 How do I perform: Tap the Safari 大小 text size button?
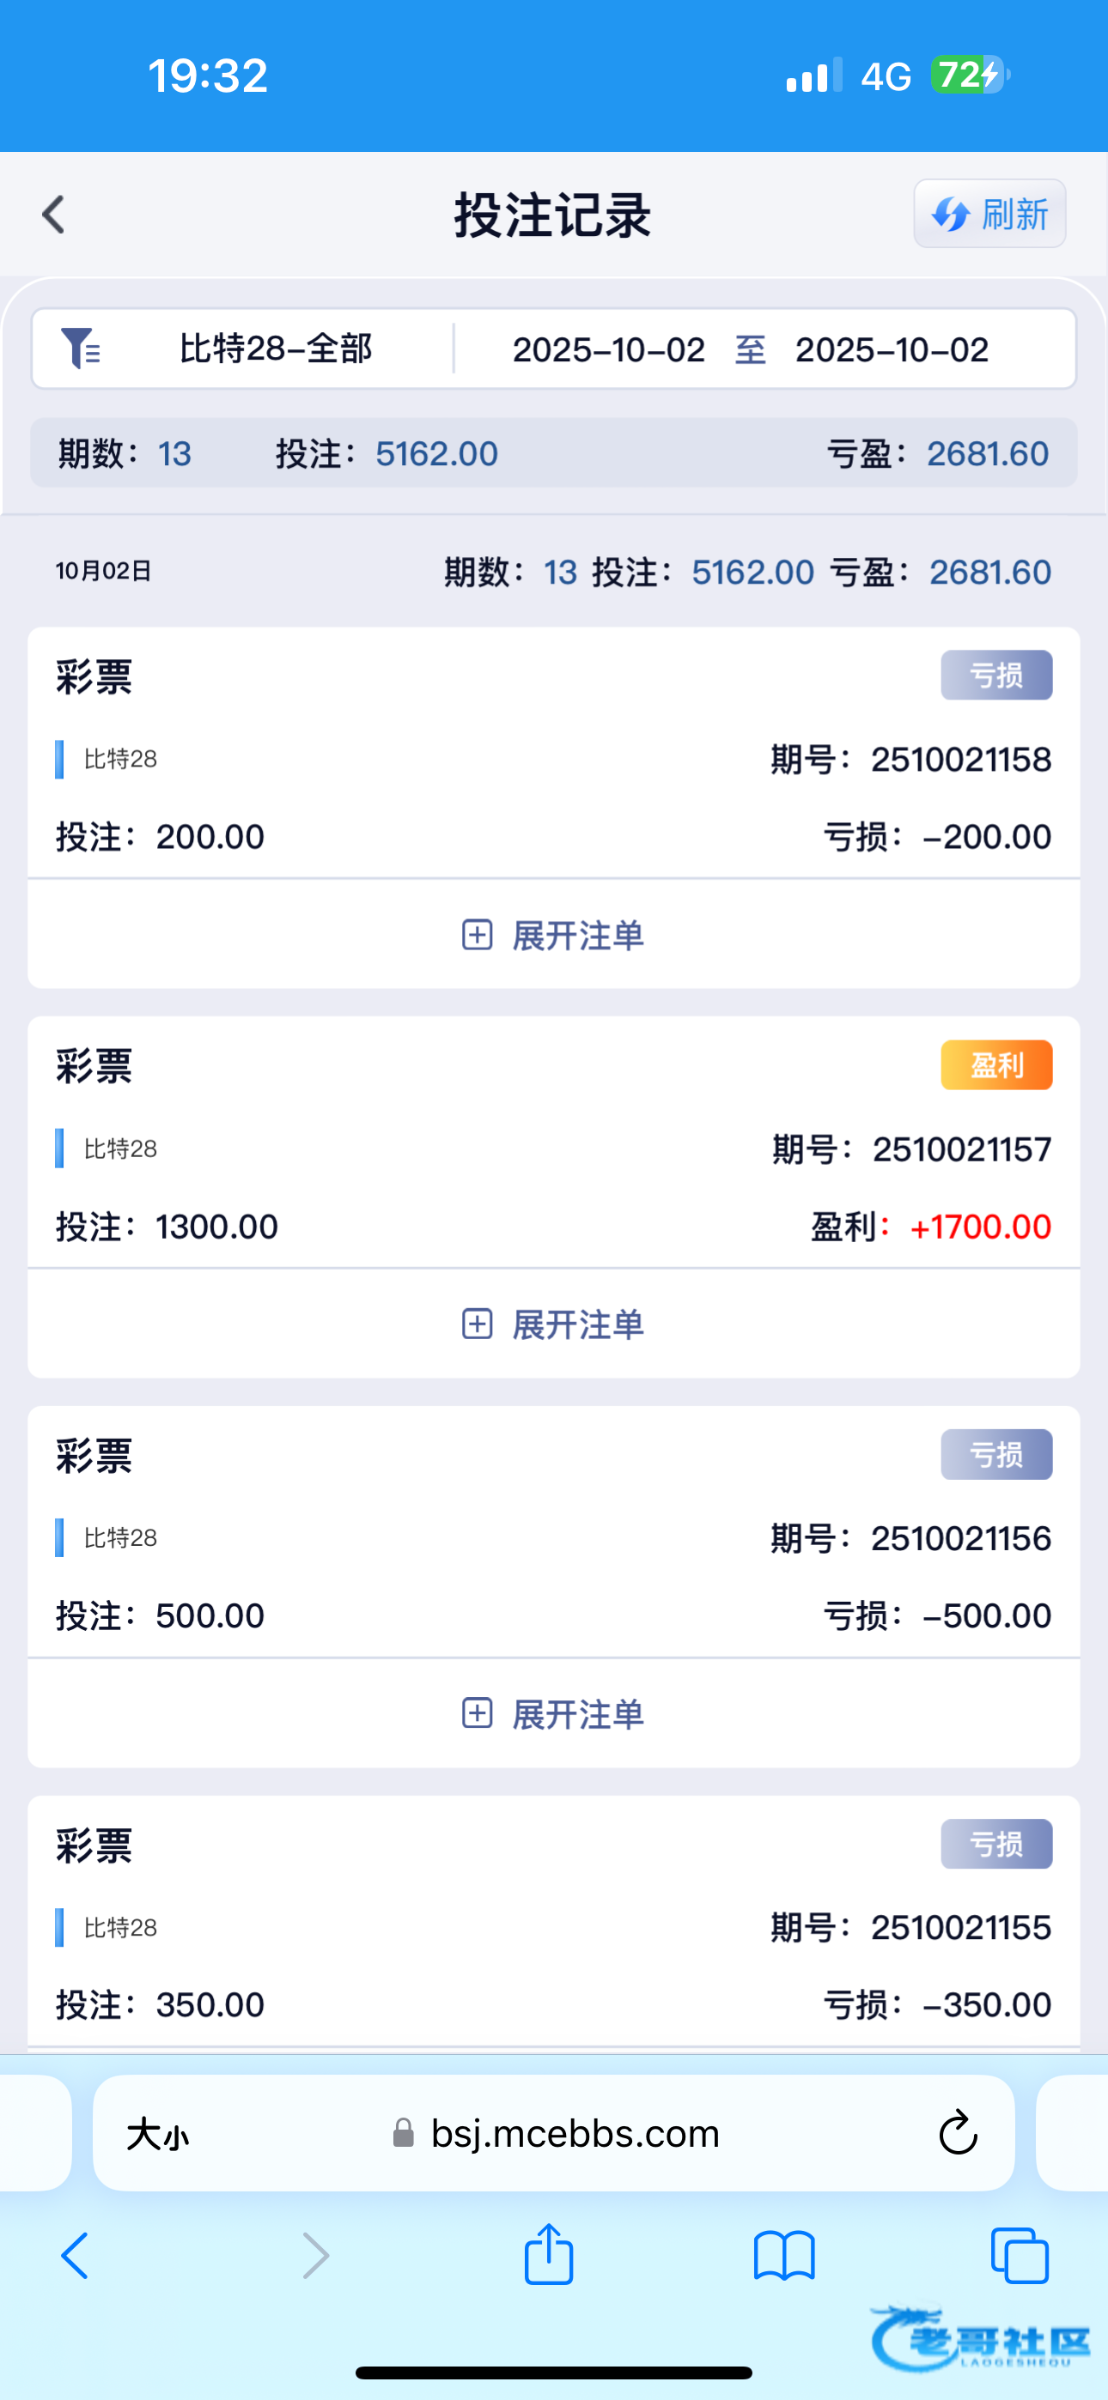coord(158,2135)
